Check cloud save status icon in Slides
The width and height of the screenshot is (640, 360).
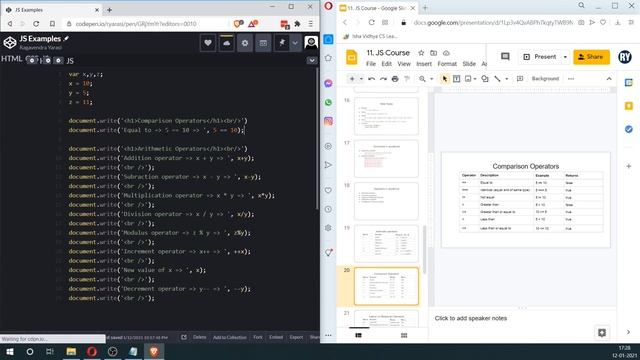tap(446, 53)
